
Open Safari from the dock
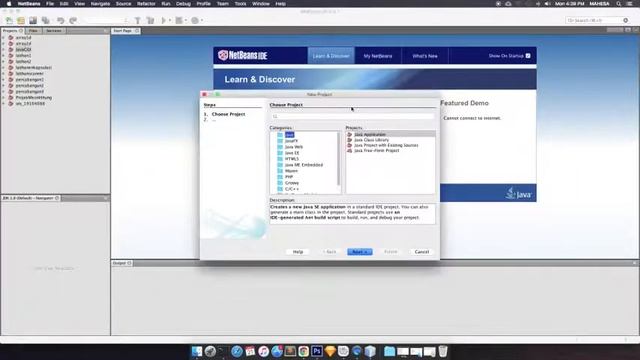point(237,351)
